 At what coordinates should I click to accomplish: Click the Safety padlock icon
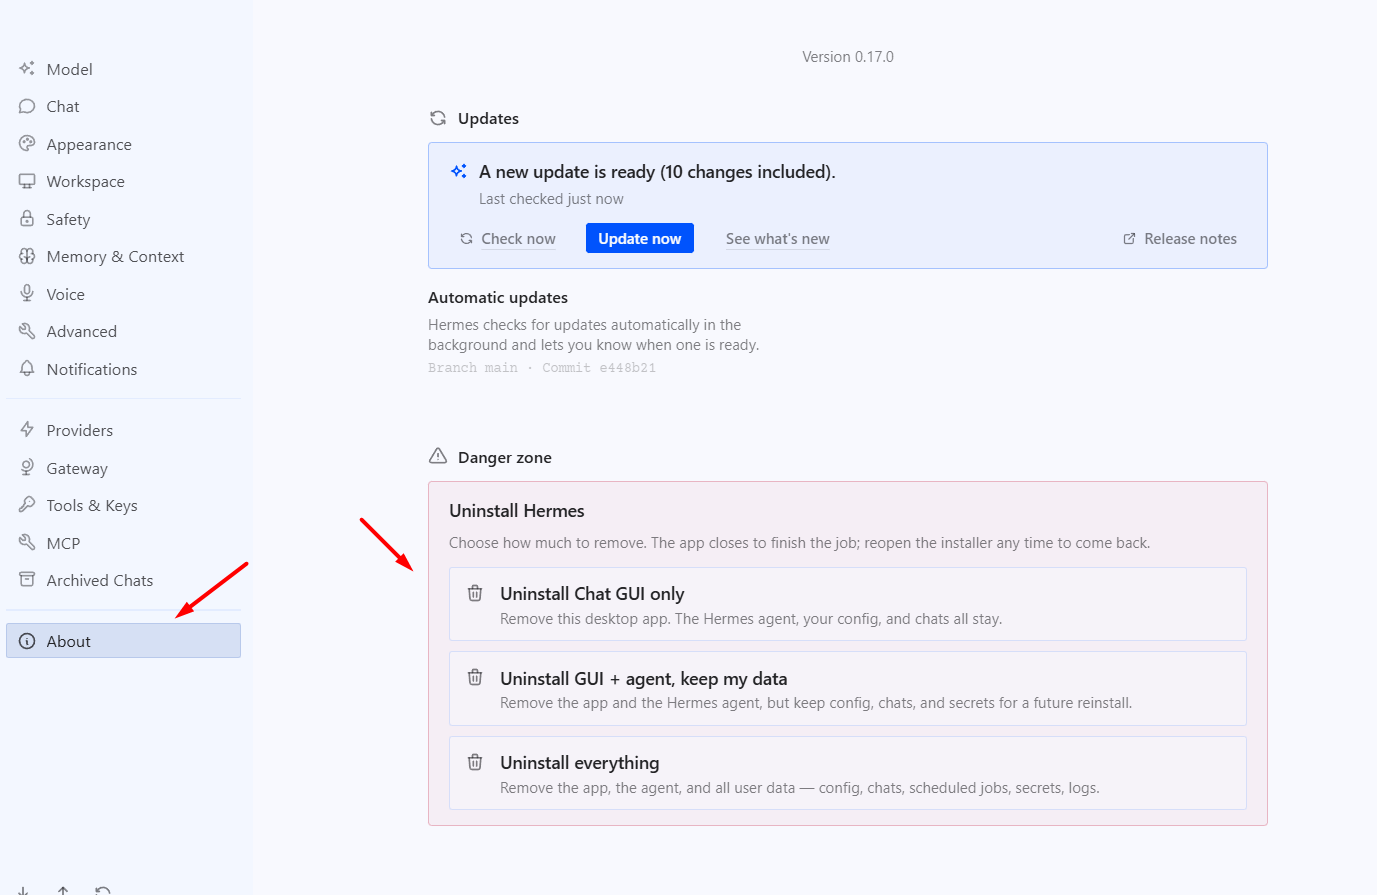point(27,219)
